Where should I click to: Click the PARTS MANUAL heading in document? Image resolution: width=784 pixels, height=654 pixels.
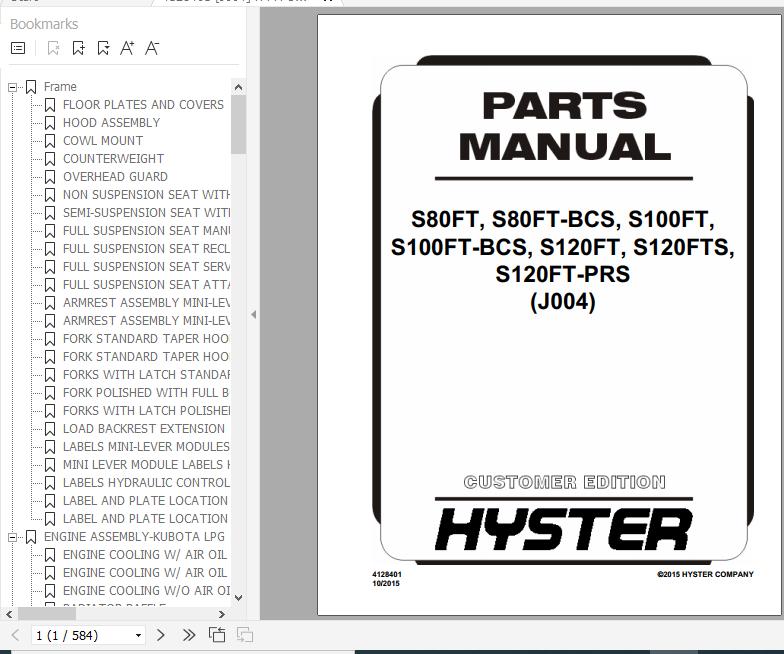click(x=564, y=126)
